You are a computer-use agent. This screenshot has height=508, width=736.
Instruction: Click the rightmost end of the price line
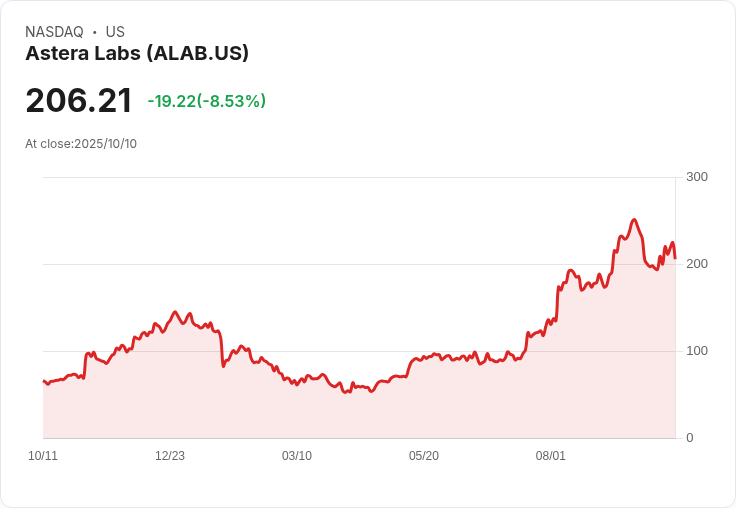pyautogui.click(x=675, y=258)
